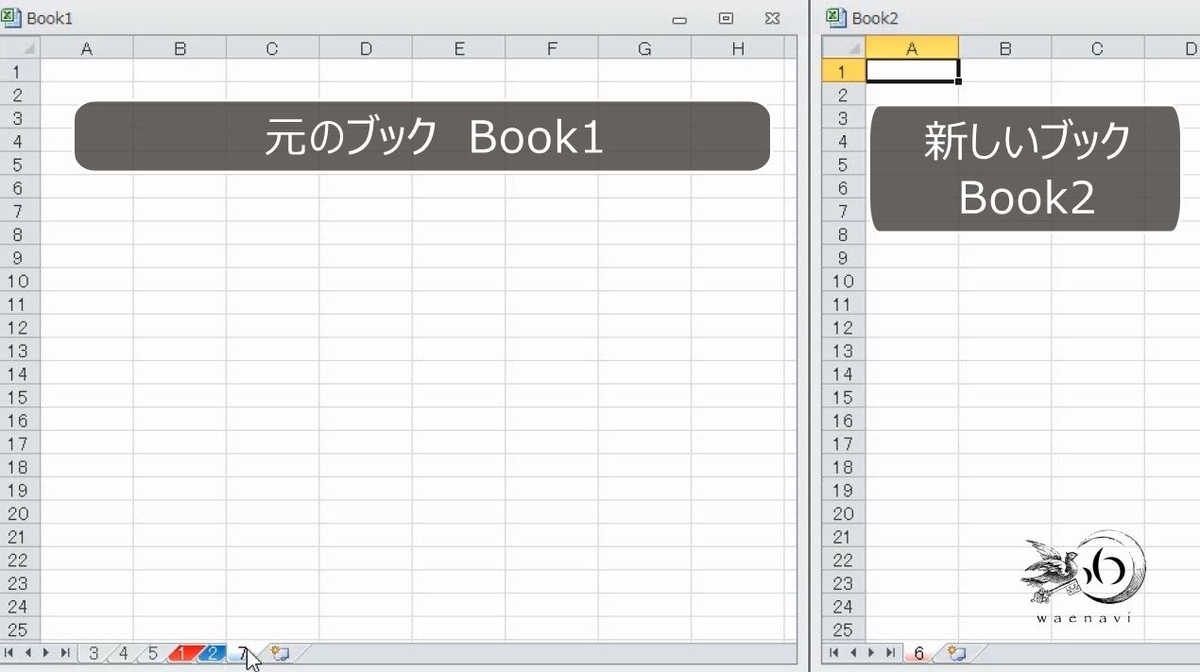The width and height of the screenshot is (1200, 672).
Task: Select sheet tab 7 in Book1
Action: click(x=243, y=654)
